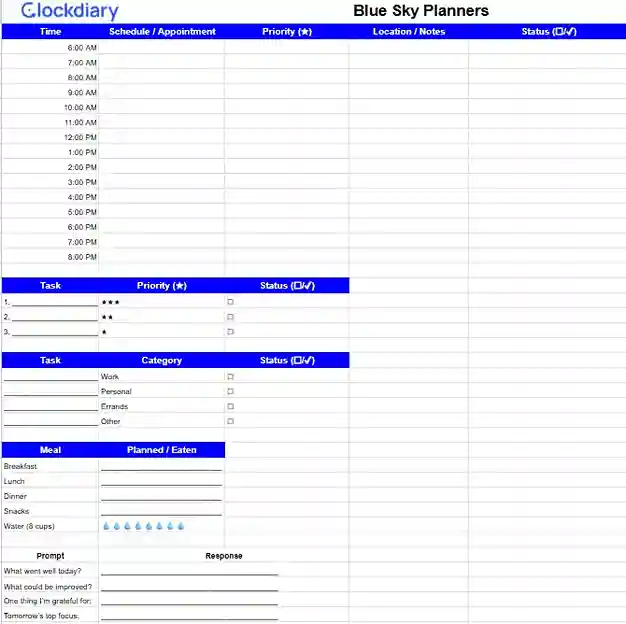This screenshot has height=624, width=626.
Task: Select the 11:00 AM time cell
Action: pos(50,123)
